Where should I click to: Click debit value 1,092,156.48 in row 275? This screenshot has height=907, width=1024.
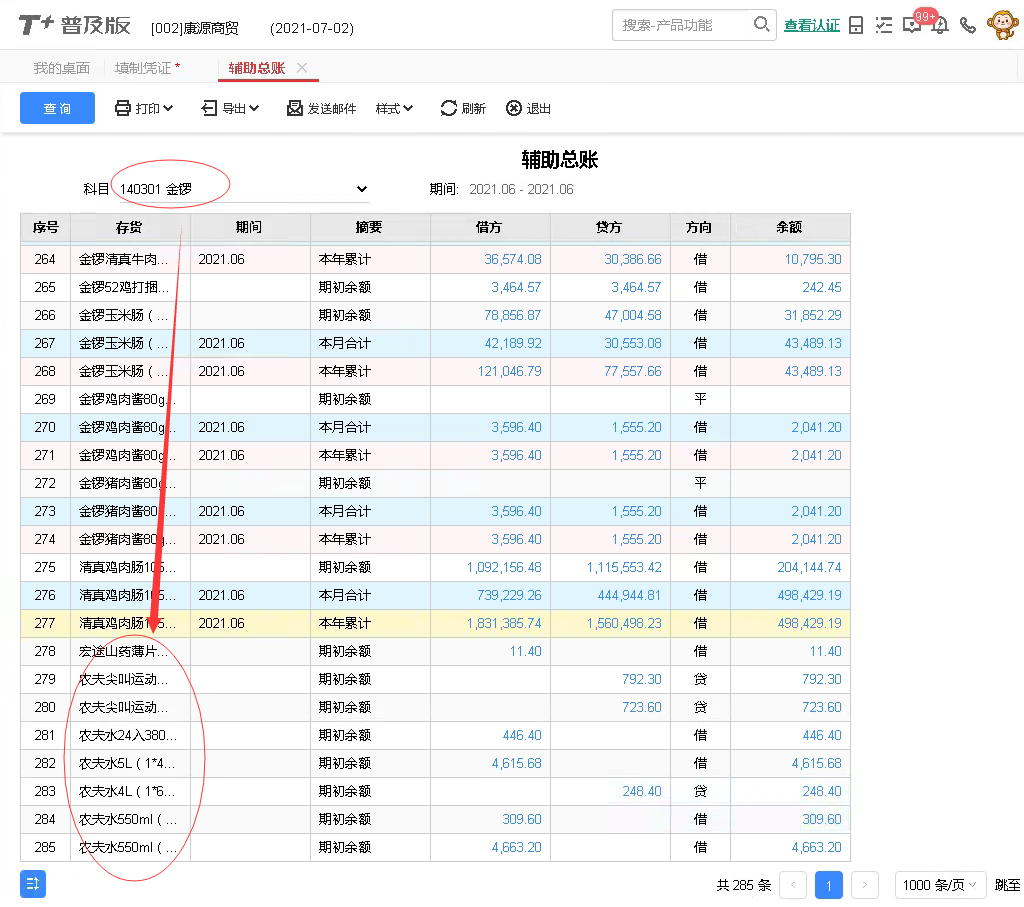click(504, 567)
